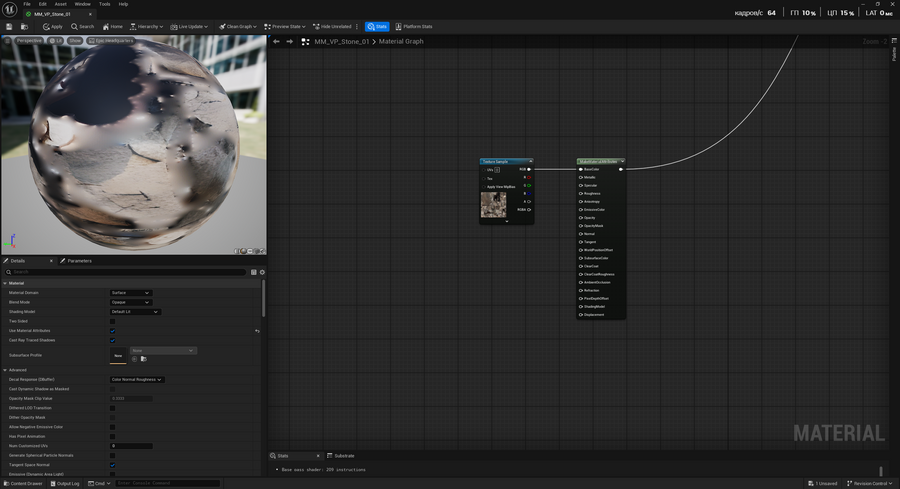Enable the Two Sided checkbox
The height and width of the screenshot is (489, 900).
pyautogui.click(x=113, y=321)
